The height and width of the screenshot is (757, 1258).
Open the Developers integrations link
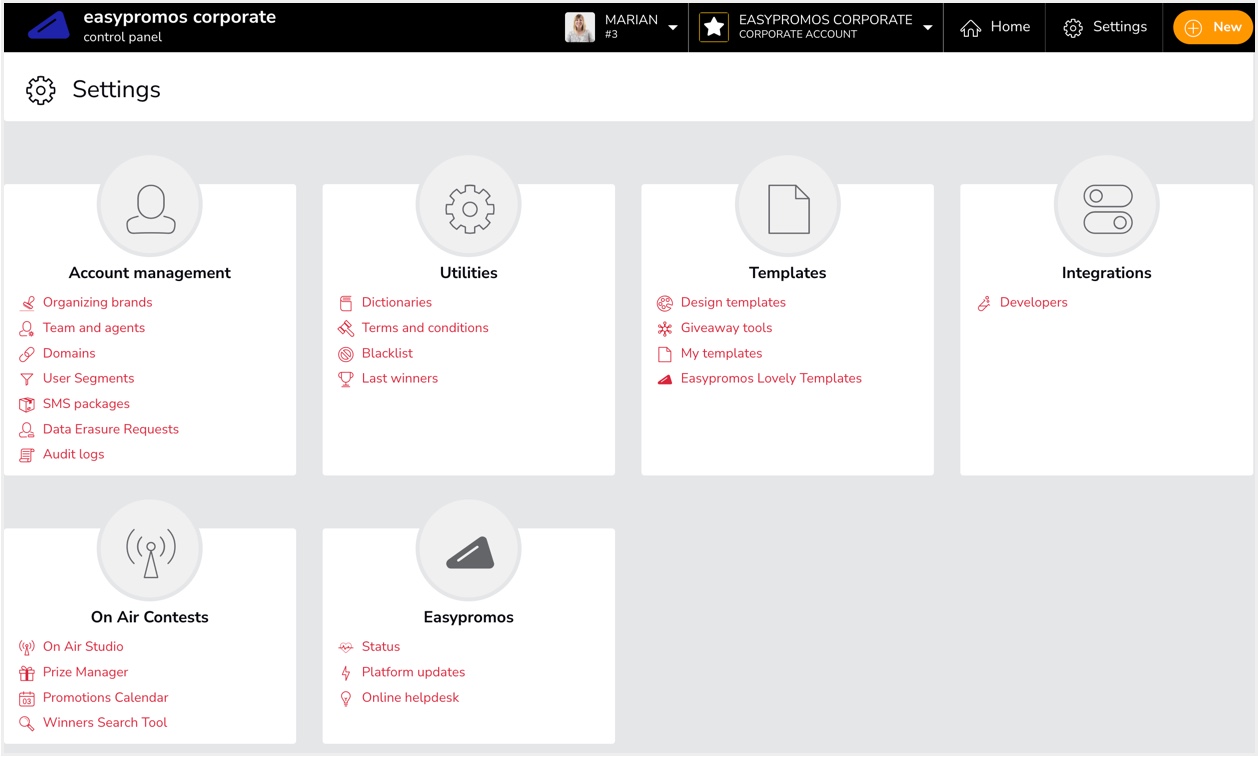[1033, 302]
